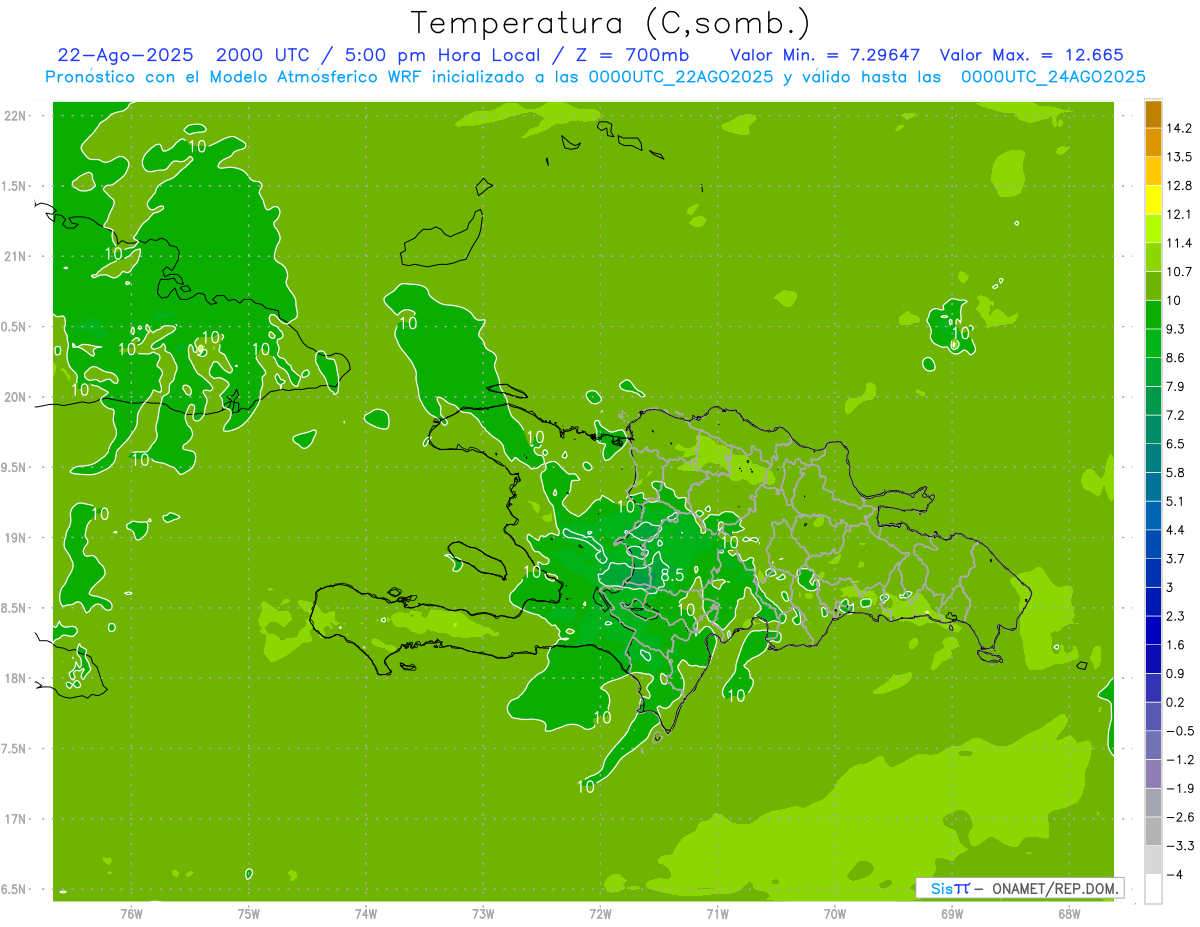Click the '72W' longitude axis label
Screen dimensions: 1200x927
tap(600, 913)
